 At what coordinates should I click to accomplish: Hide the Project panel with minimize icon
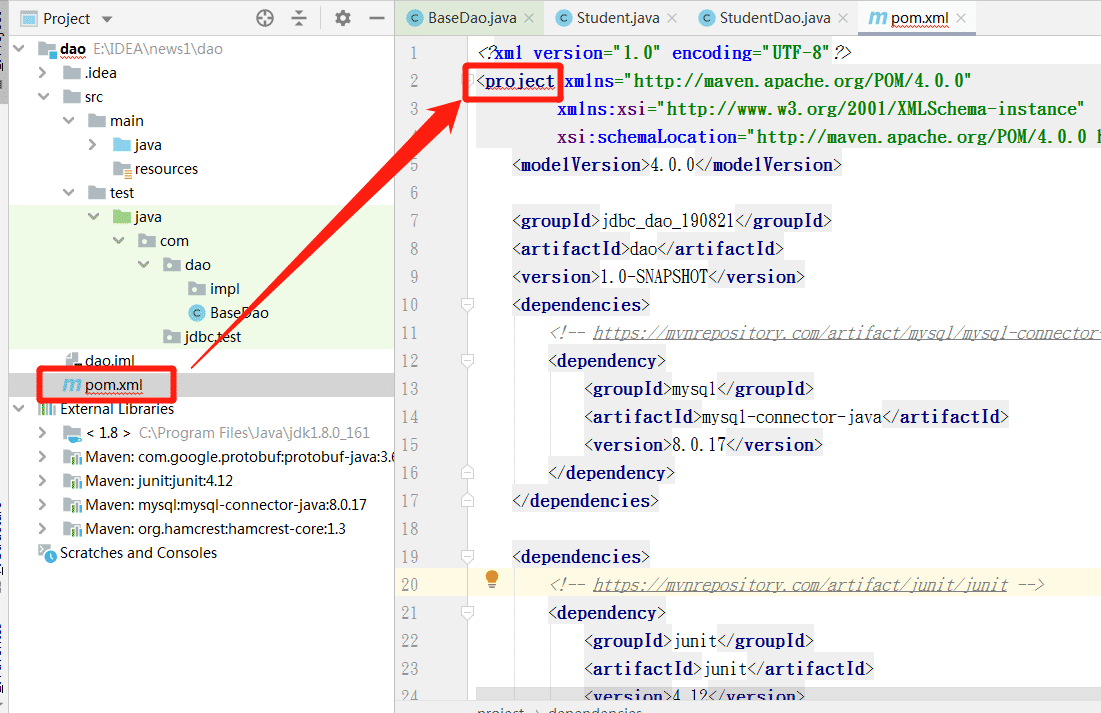pos(377,18)
